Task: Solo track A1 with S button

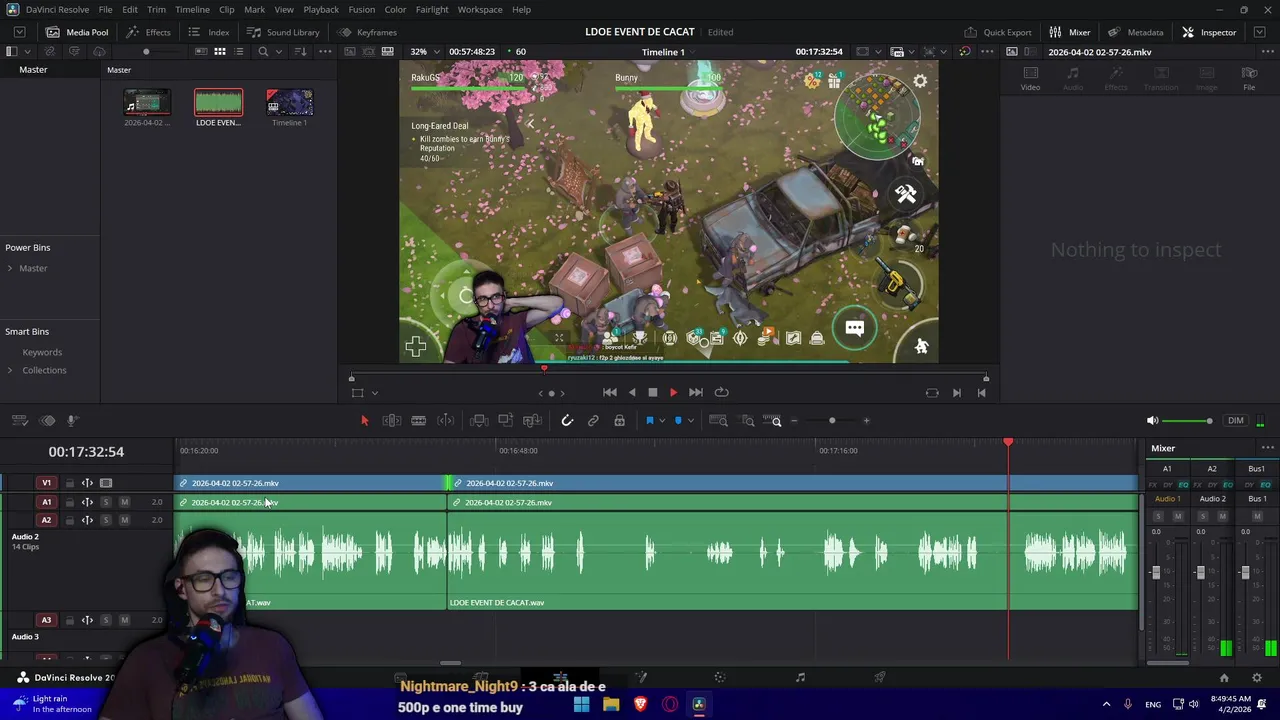Action: point(105,502)
